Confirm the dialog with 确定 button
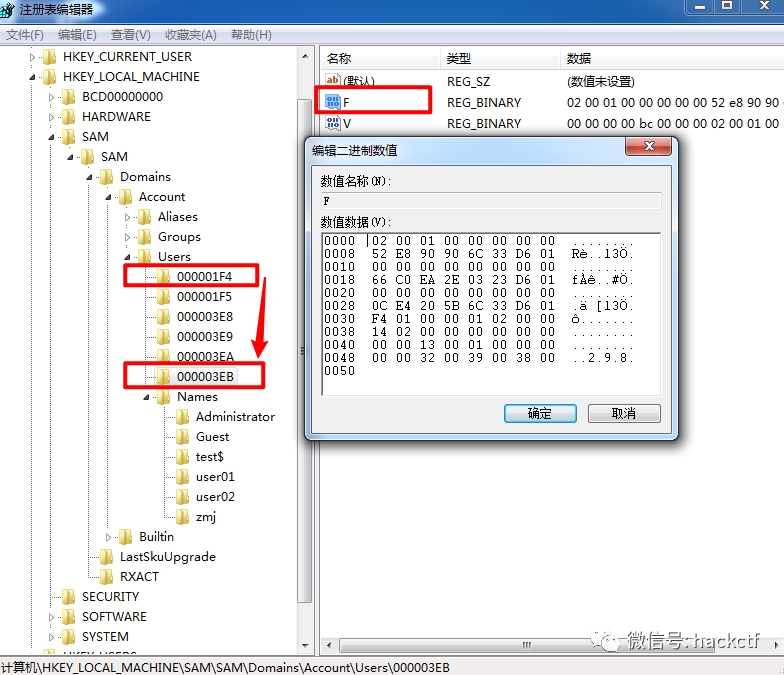The image size is (784, 675). [540, 414]
